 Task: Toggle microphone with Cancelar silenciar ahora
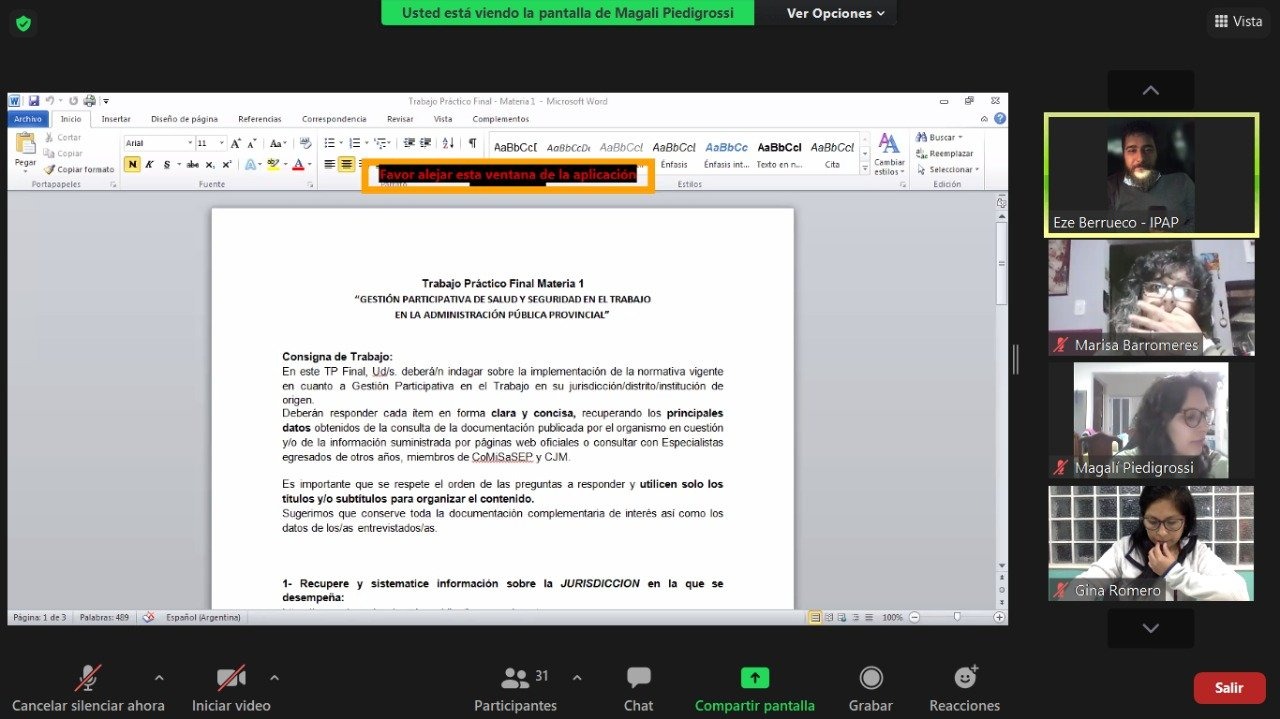[x=88, y=679]
